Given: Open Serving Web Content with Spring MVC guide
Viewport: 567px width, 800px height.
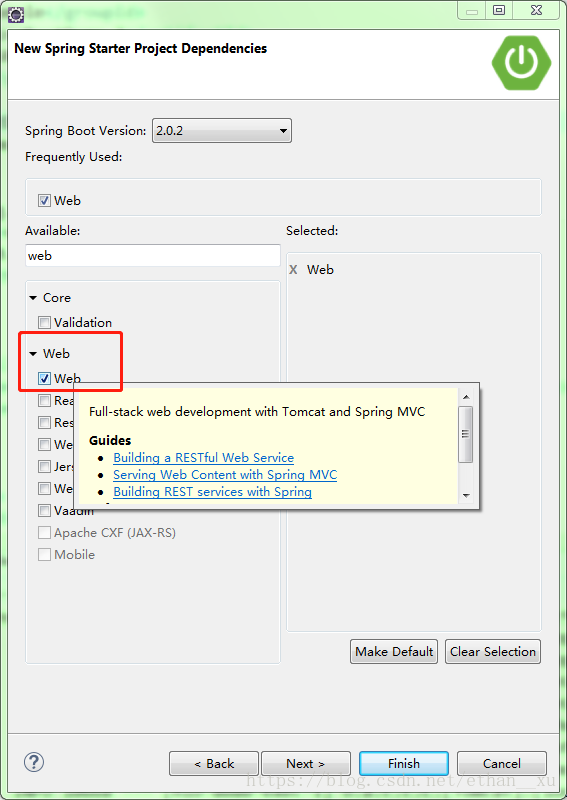Looking at the screenshot, I should pos(225,475).
